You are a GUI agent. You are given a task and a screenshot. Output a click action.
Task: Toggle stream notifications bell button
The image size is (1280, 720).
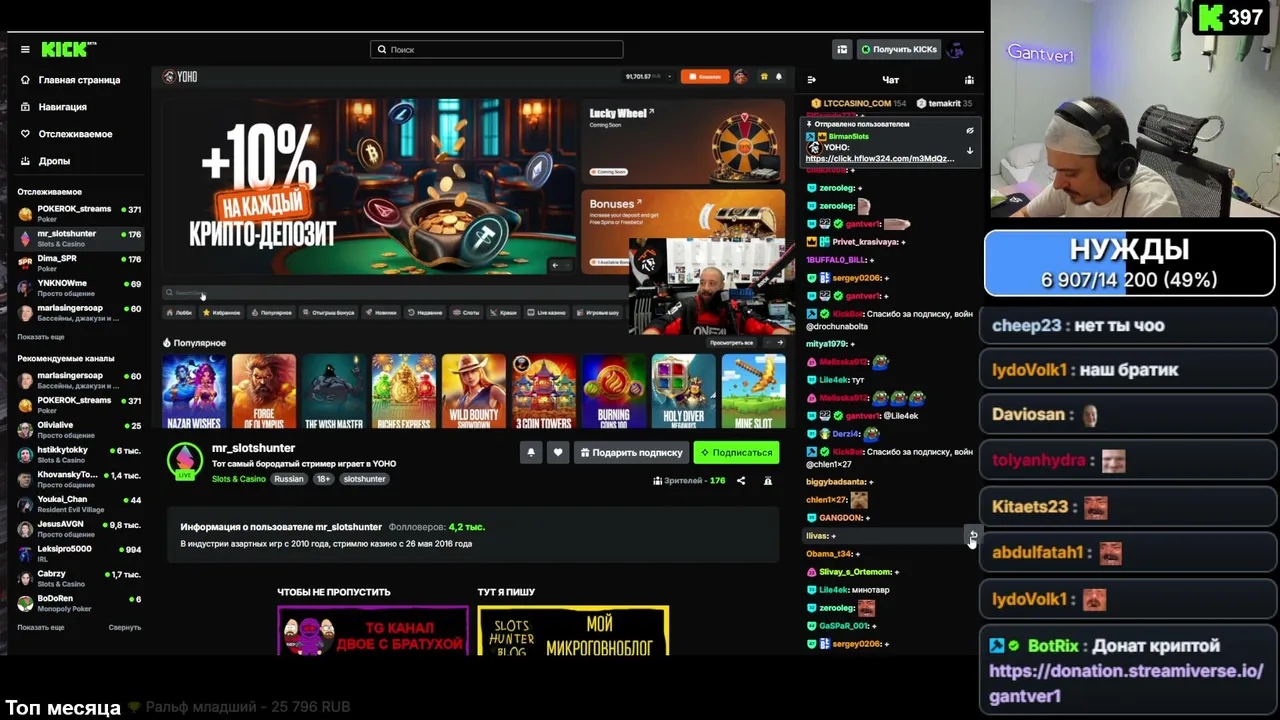[x=531, y=453]
